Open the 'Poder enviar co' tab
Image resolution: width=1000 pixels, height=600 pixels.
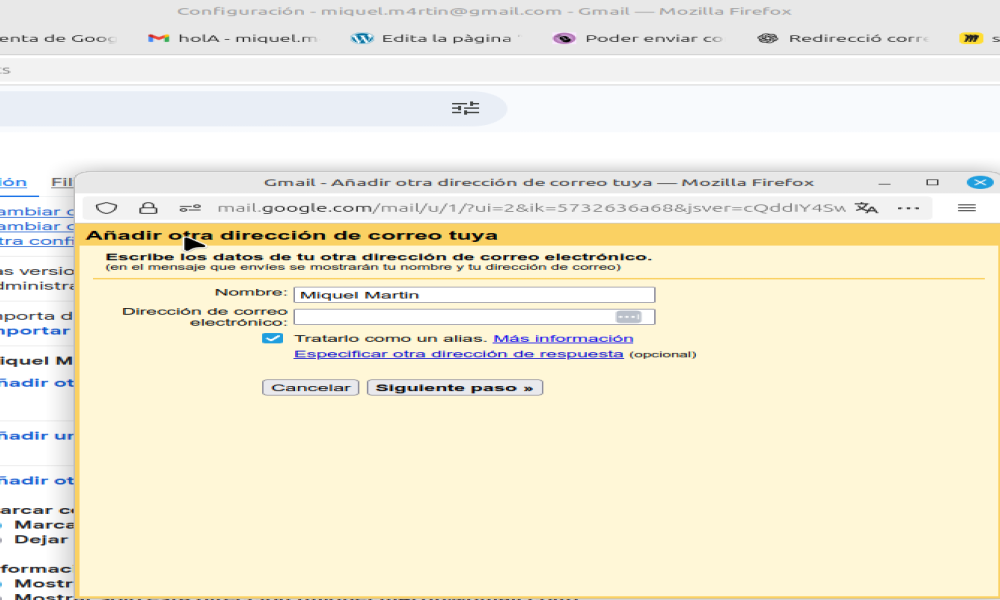click(640, 39)
